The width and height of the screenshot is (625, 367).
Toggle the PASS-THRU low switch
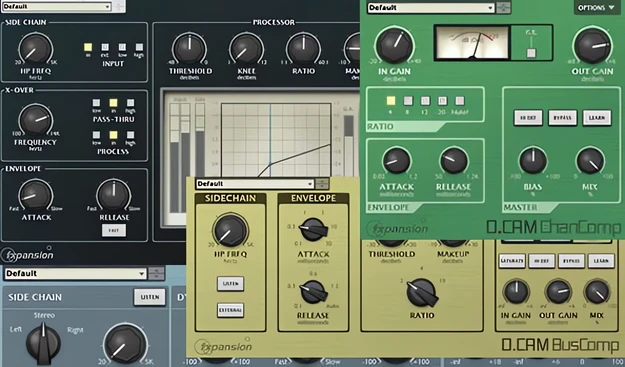pyautogui.click(x=96, y=103)
